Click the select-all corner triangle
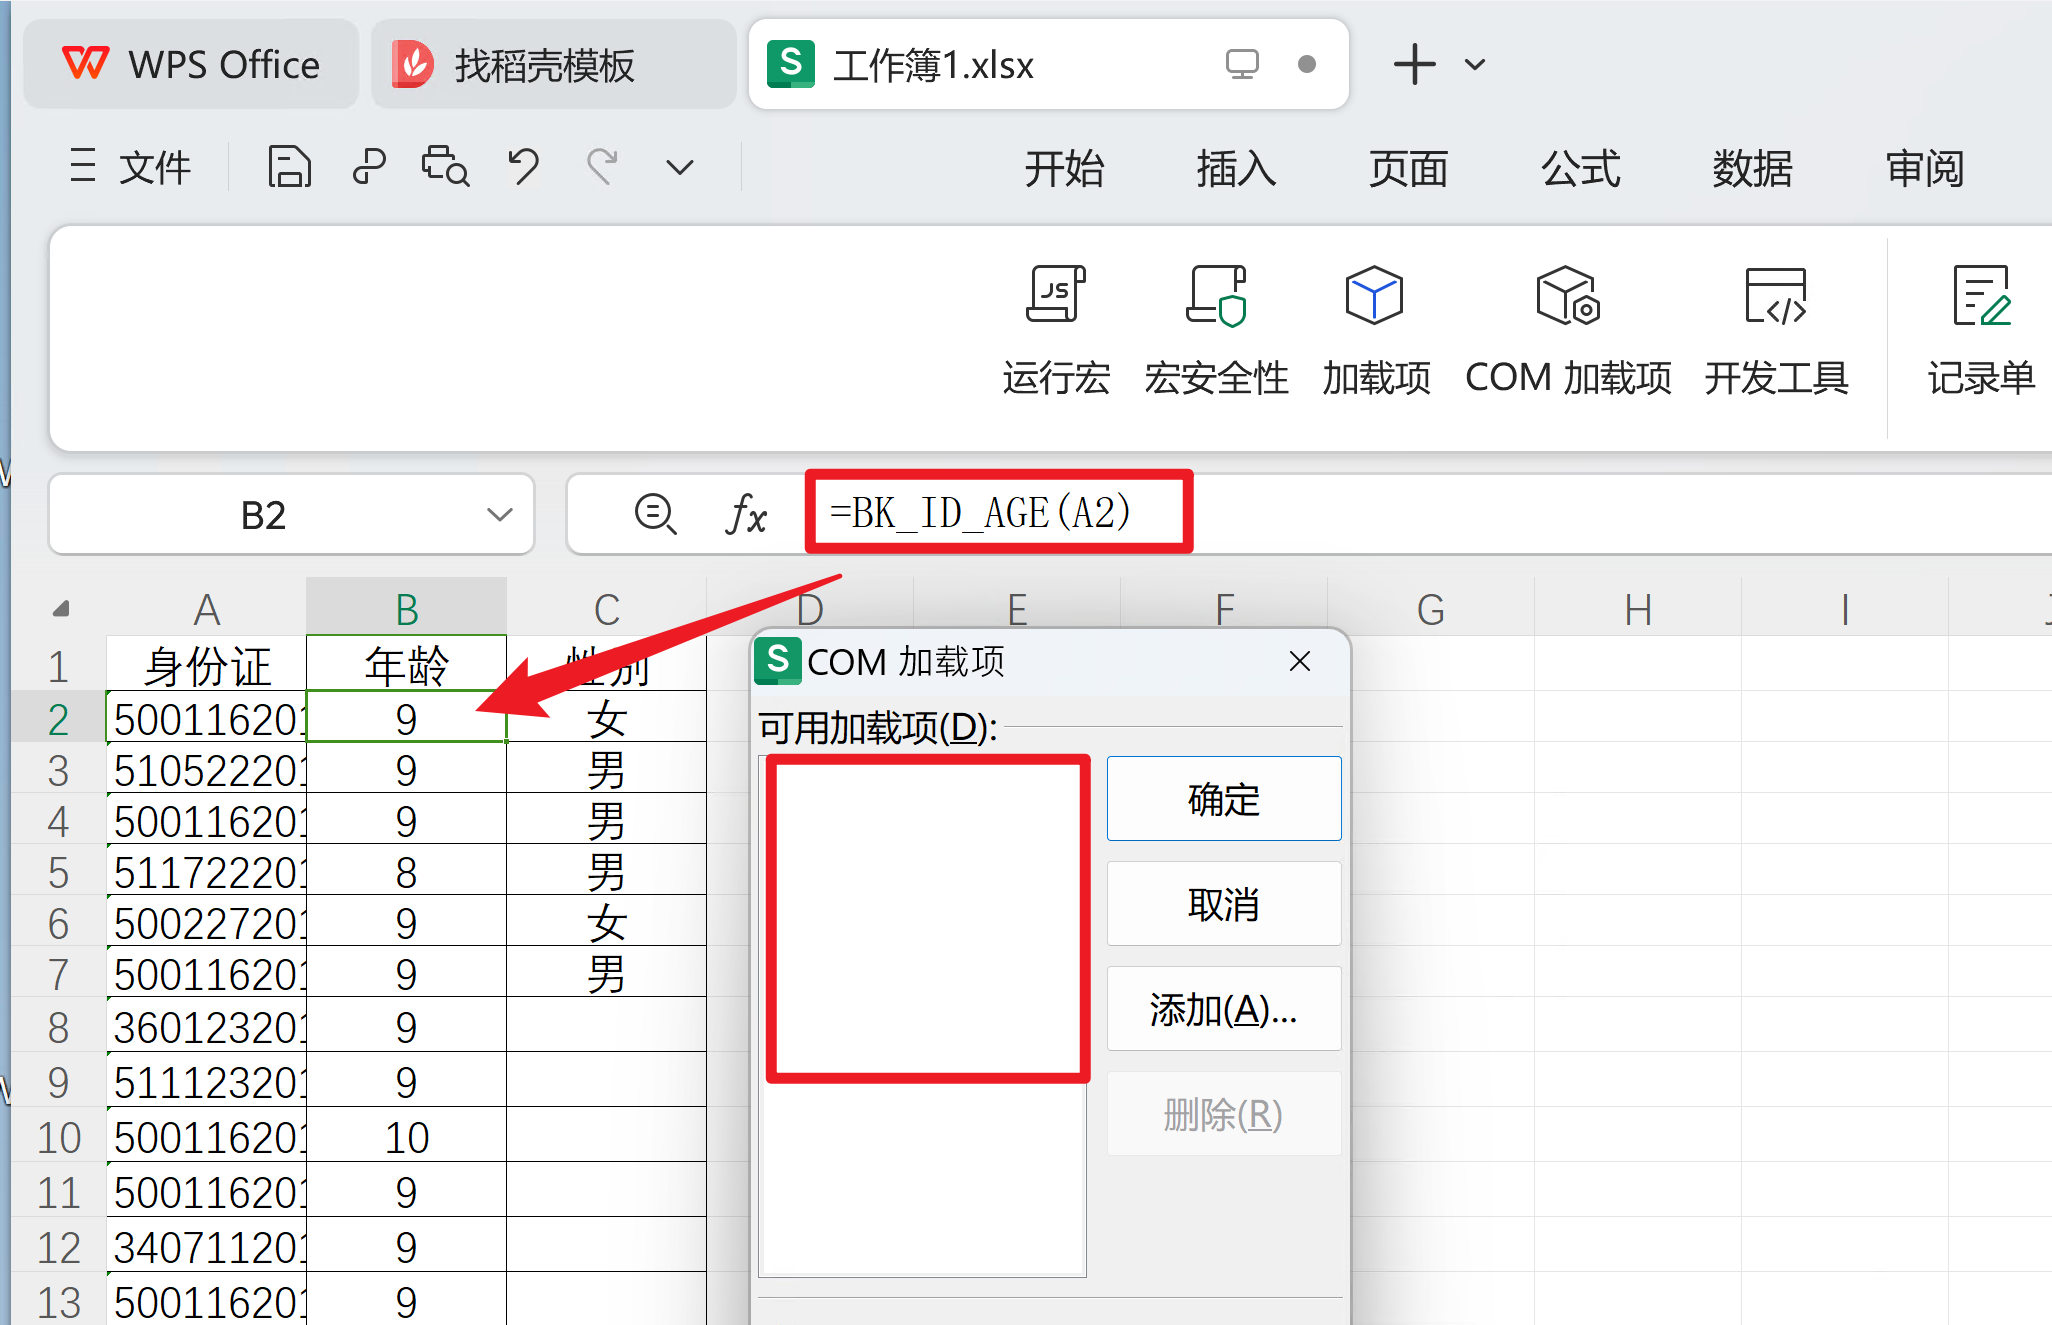The image size is (2052, 1325). click(60, 608)
